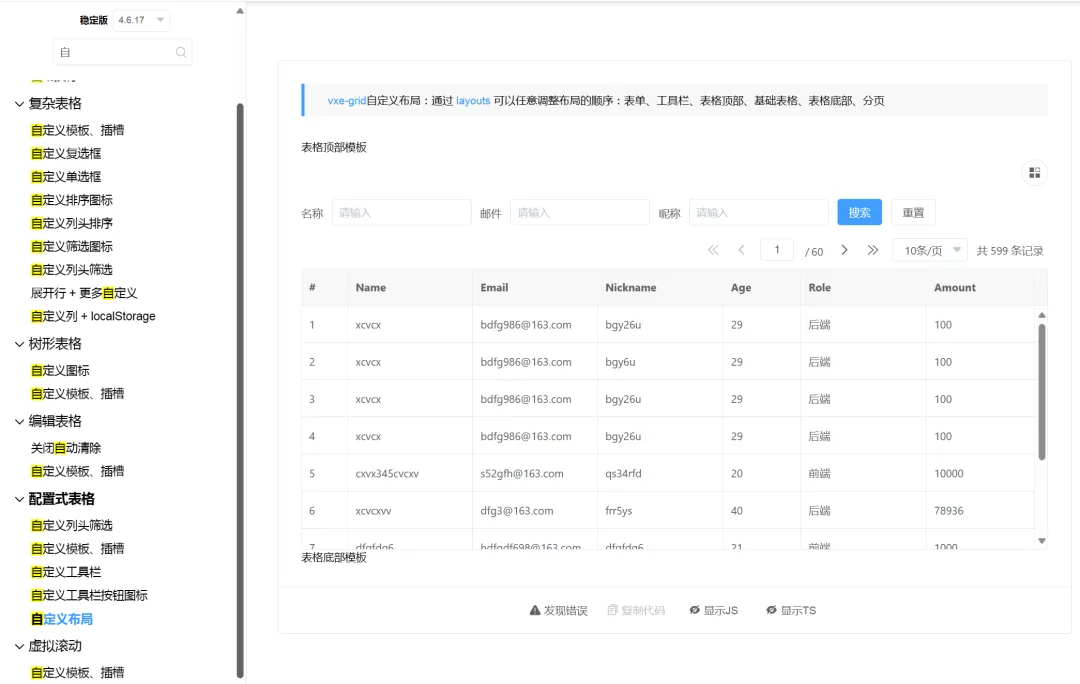Focus the 名称 input field
1080x684 pixels.
(x=401, y=213)
